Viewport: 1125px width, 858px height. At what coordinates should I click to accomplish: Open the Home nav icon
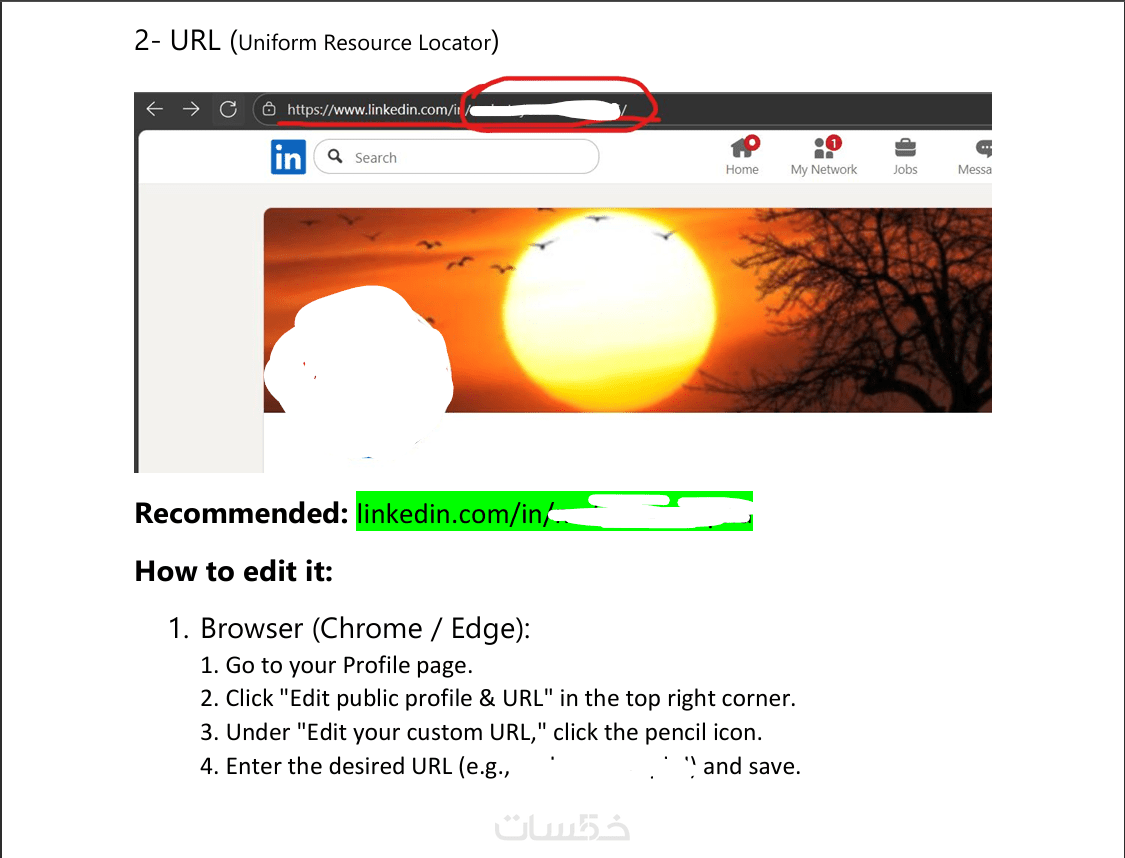click(x=743, y=147)
